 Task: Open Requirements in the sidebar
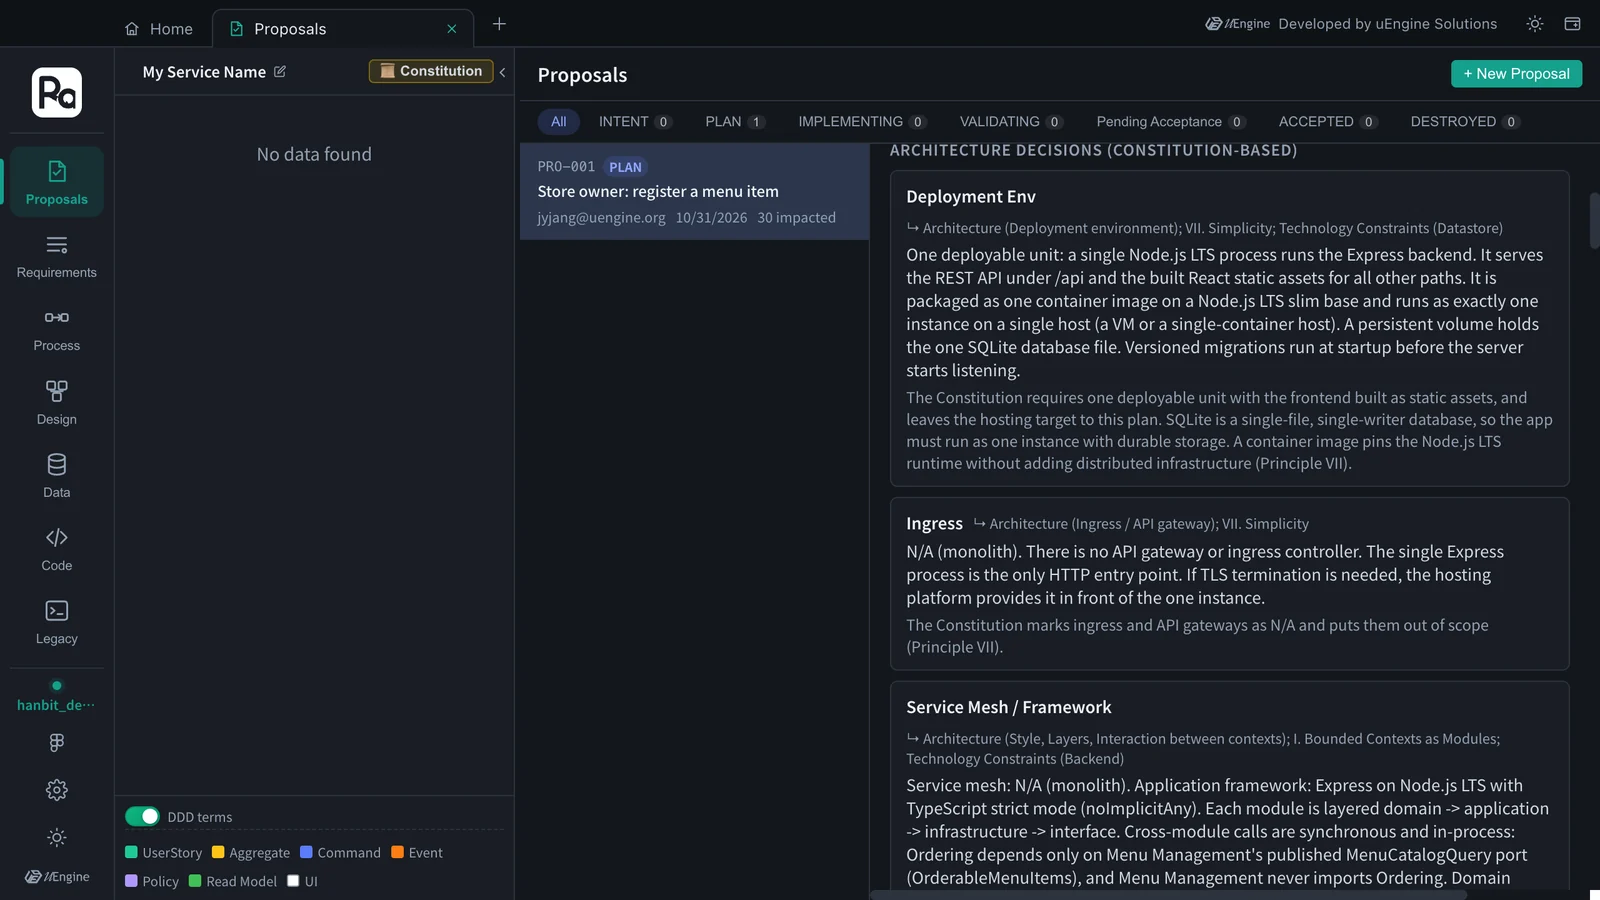click(57, 256)
